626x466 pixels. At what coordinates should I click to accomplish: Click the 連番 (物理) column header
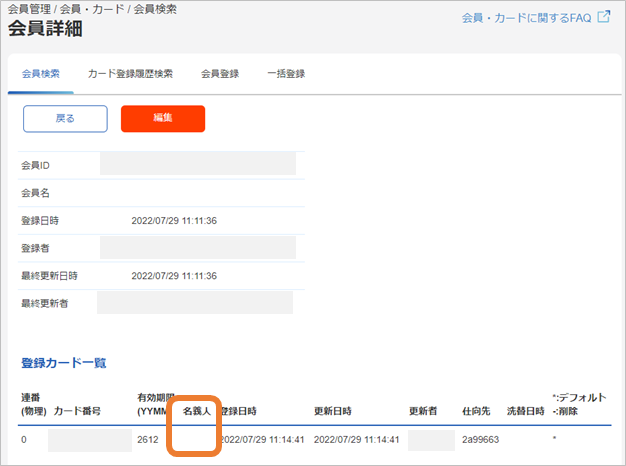click(34, 404)
